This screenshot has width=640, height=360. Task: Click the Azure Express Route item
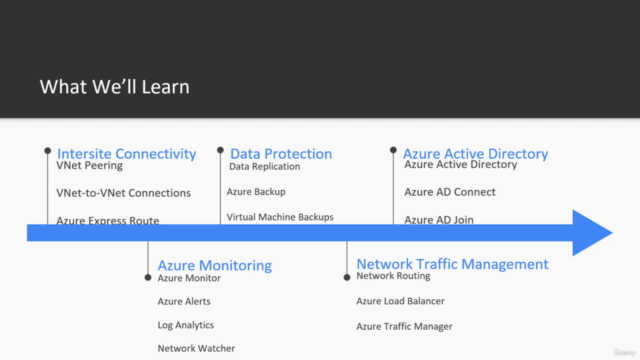108,220
